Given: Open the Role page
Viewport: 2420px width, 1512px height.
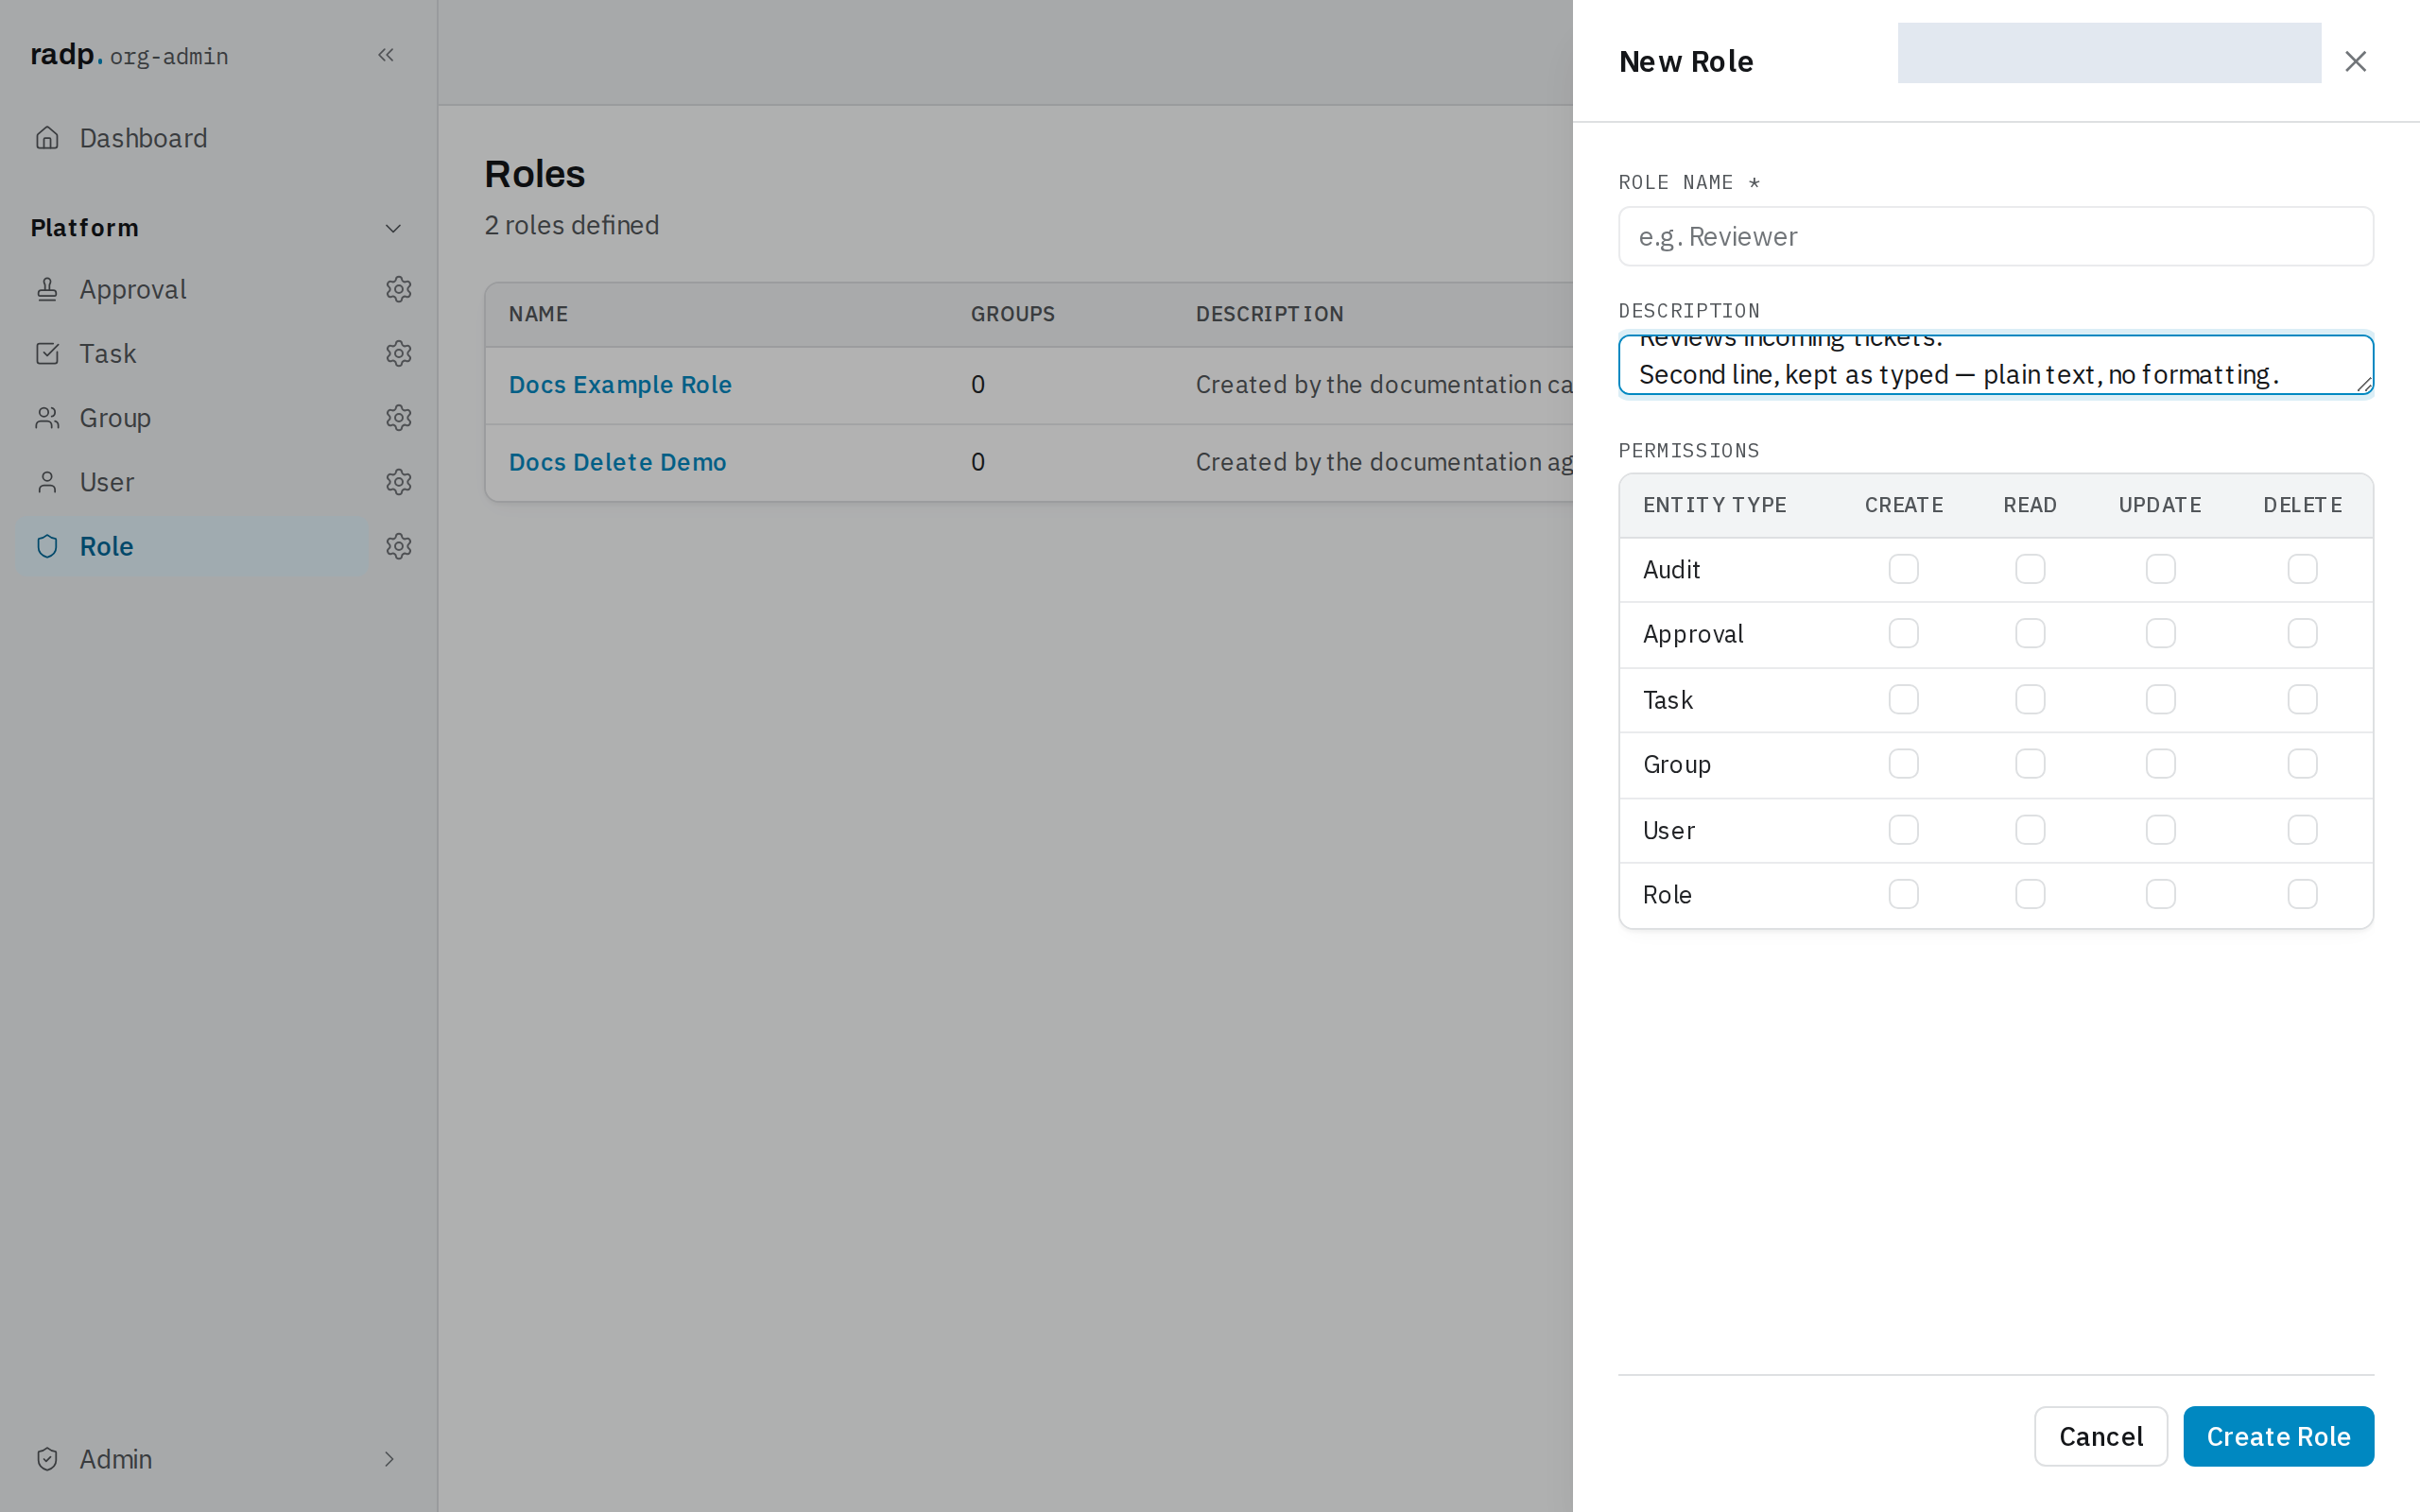Looking at the screenshot, I should tap(192, 546).
